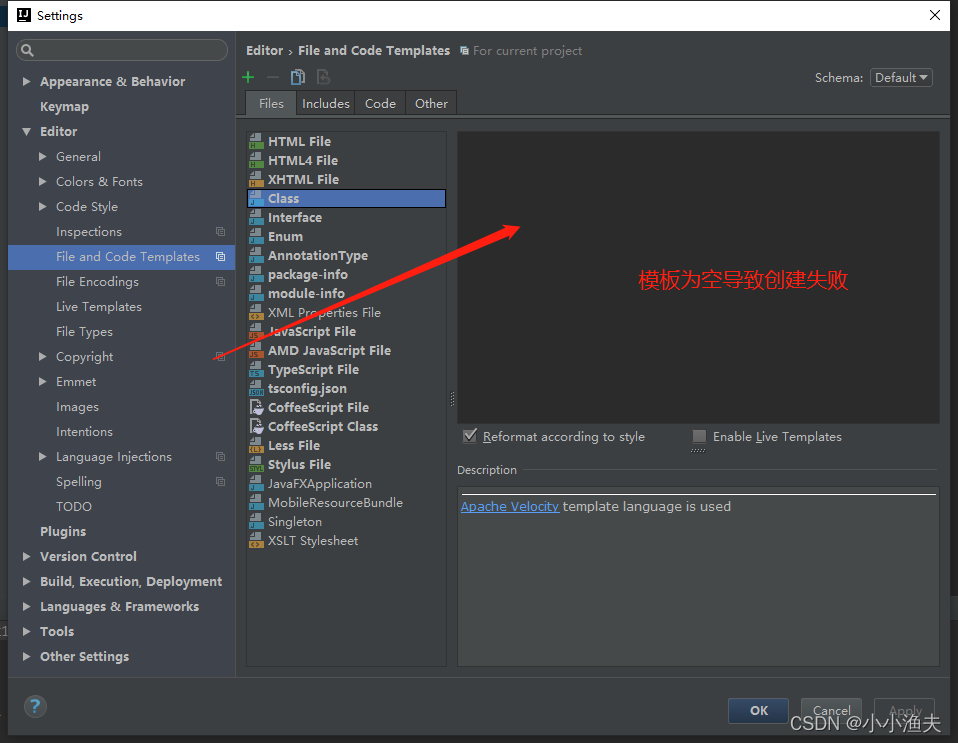Expand the Appearance & Behavior section
Viewport: 958px width, 743px height.
25,81
